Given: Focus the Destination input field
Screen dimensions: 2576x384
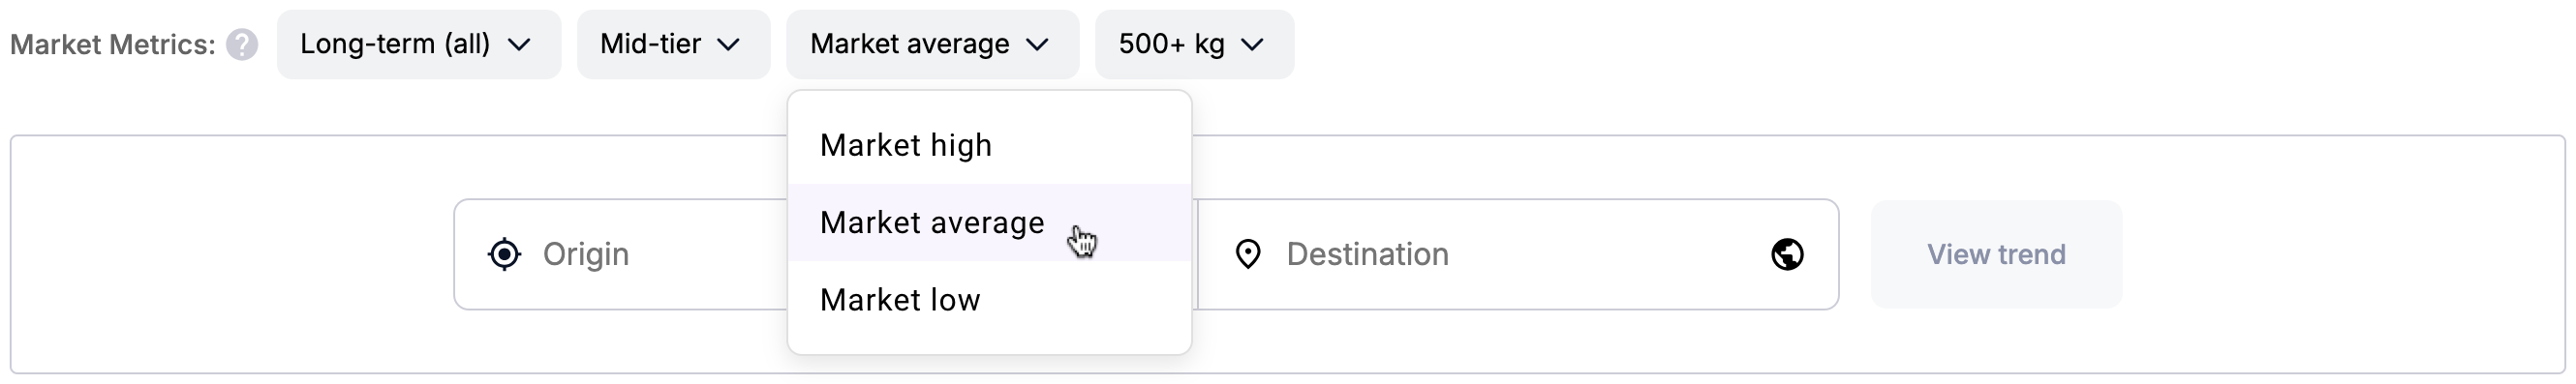Looking at the screenshot, I should 1517,254.
